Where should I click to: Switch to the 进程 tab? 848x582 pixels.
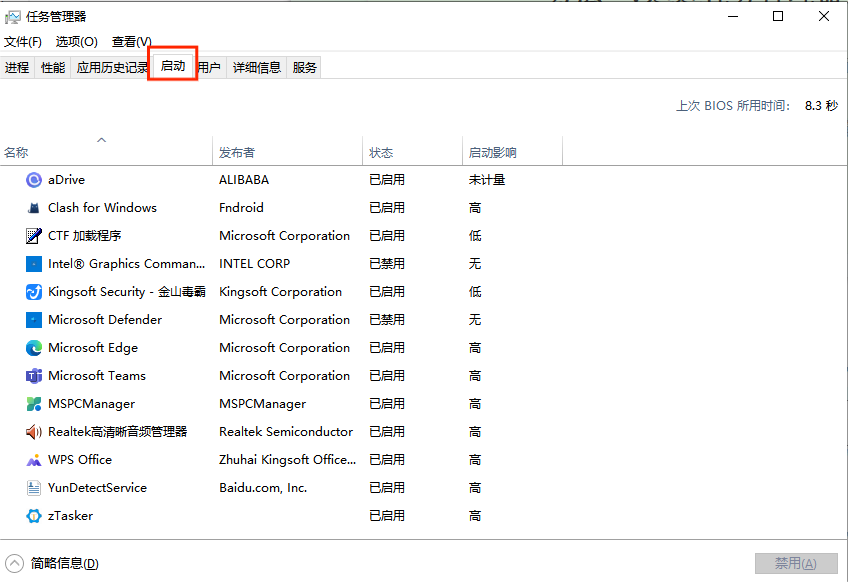pos(16,67)
